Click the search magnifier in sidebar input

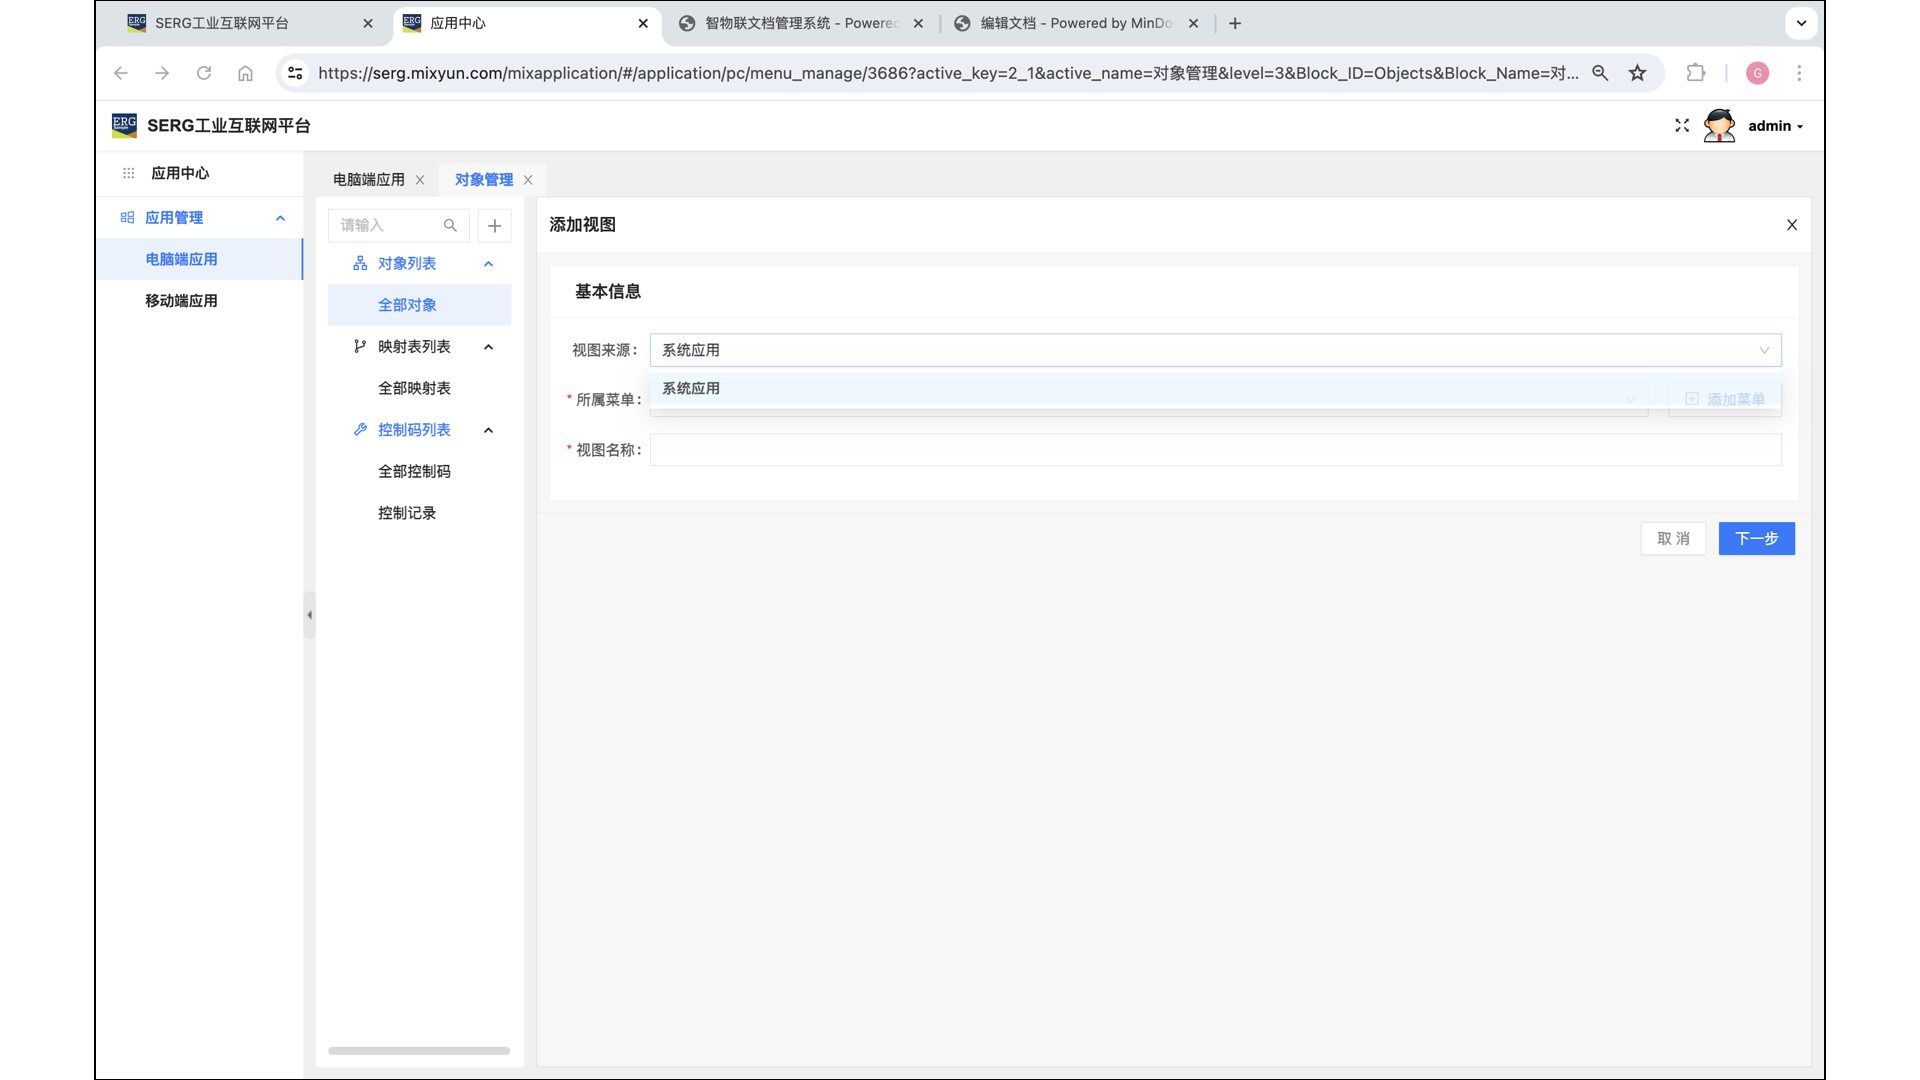click(x=450, y=225)
